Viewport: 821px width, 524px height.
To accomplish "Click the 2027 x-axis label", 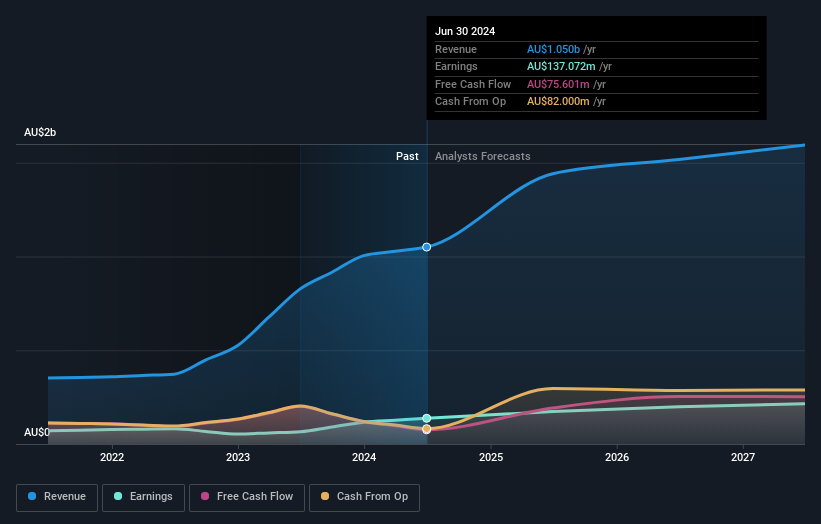I will coord(743,458).
